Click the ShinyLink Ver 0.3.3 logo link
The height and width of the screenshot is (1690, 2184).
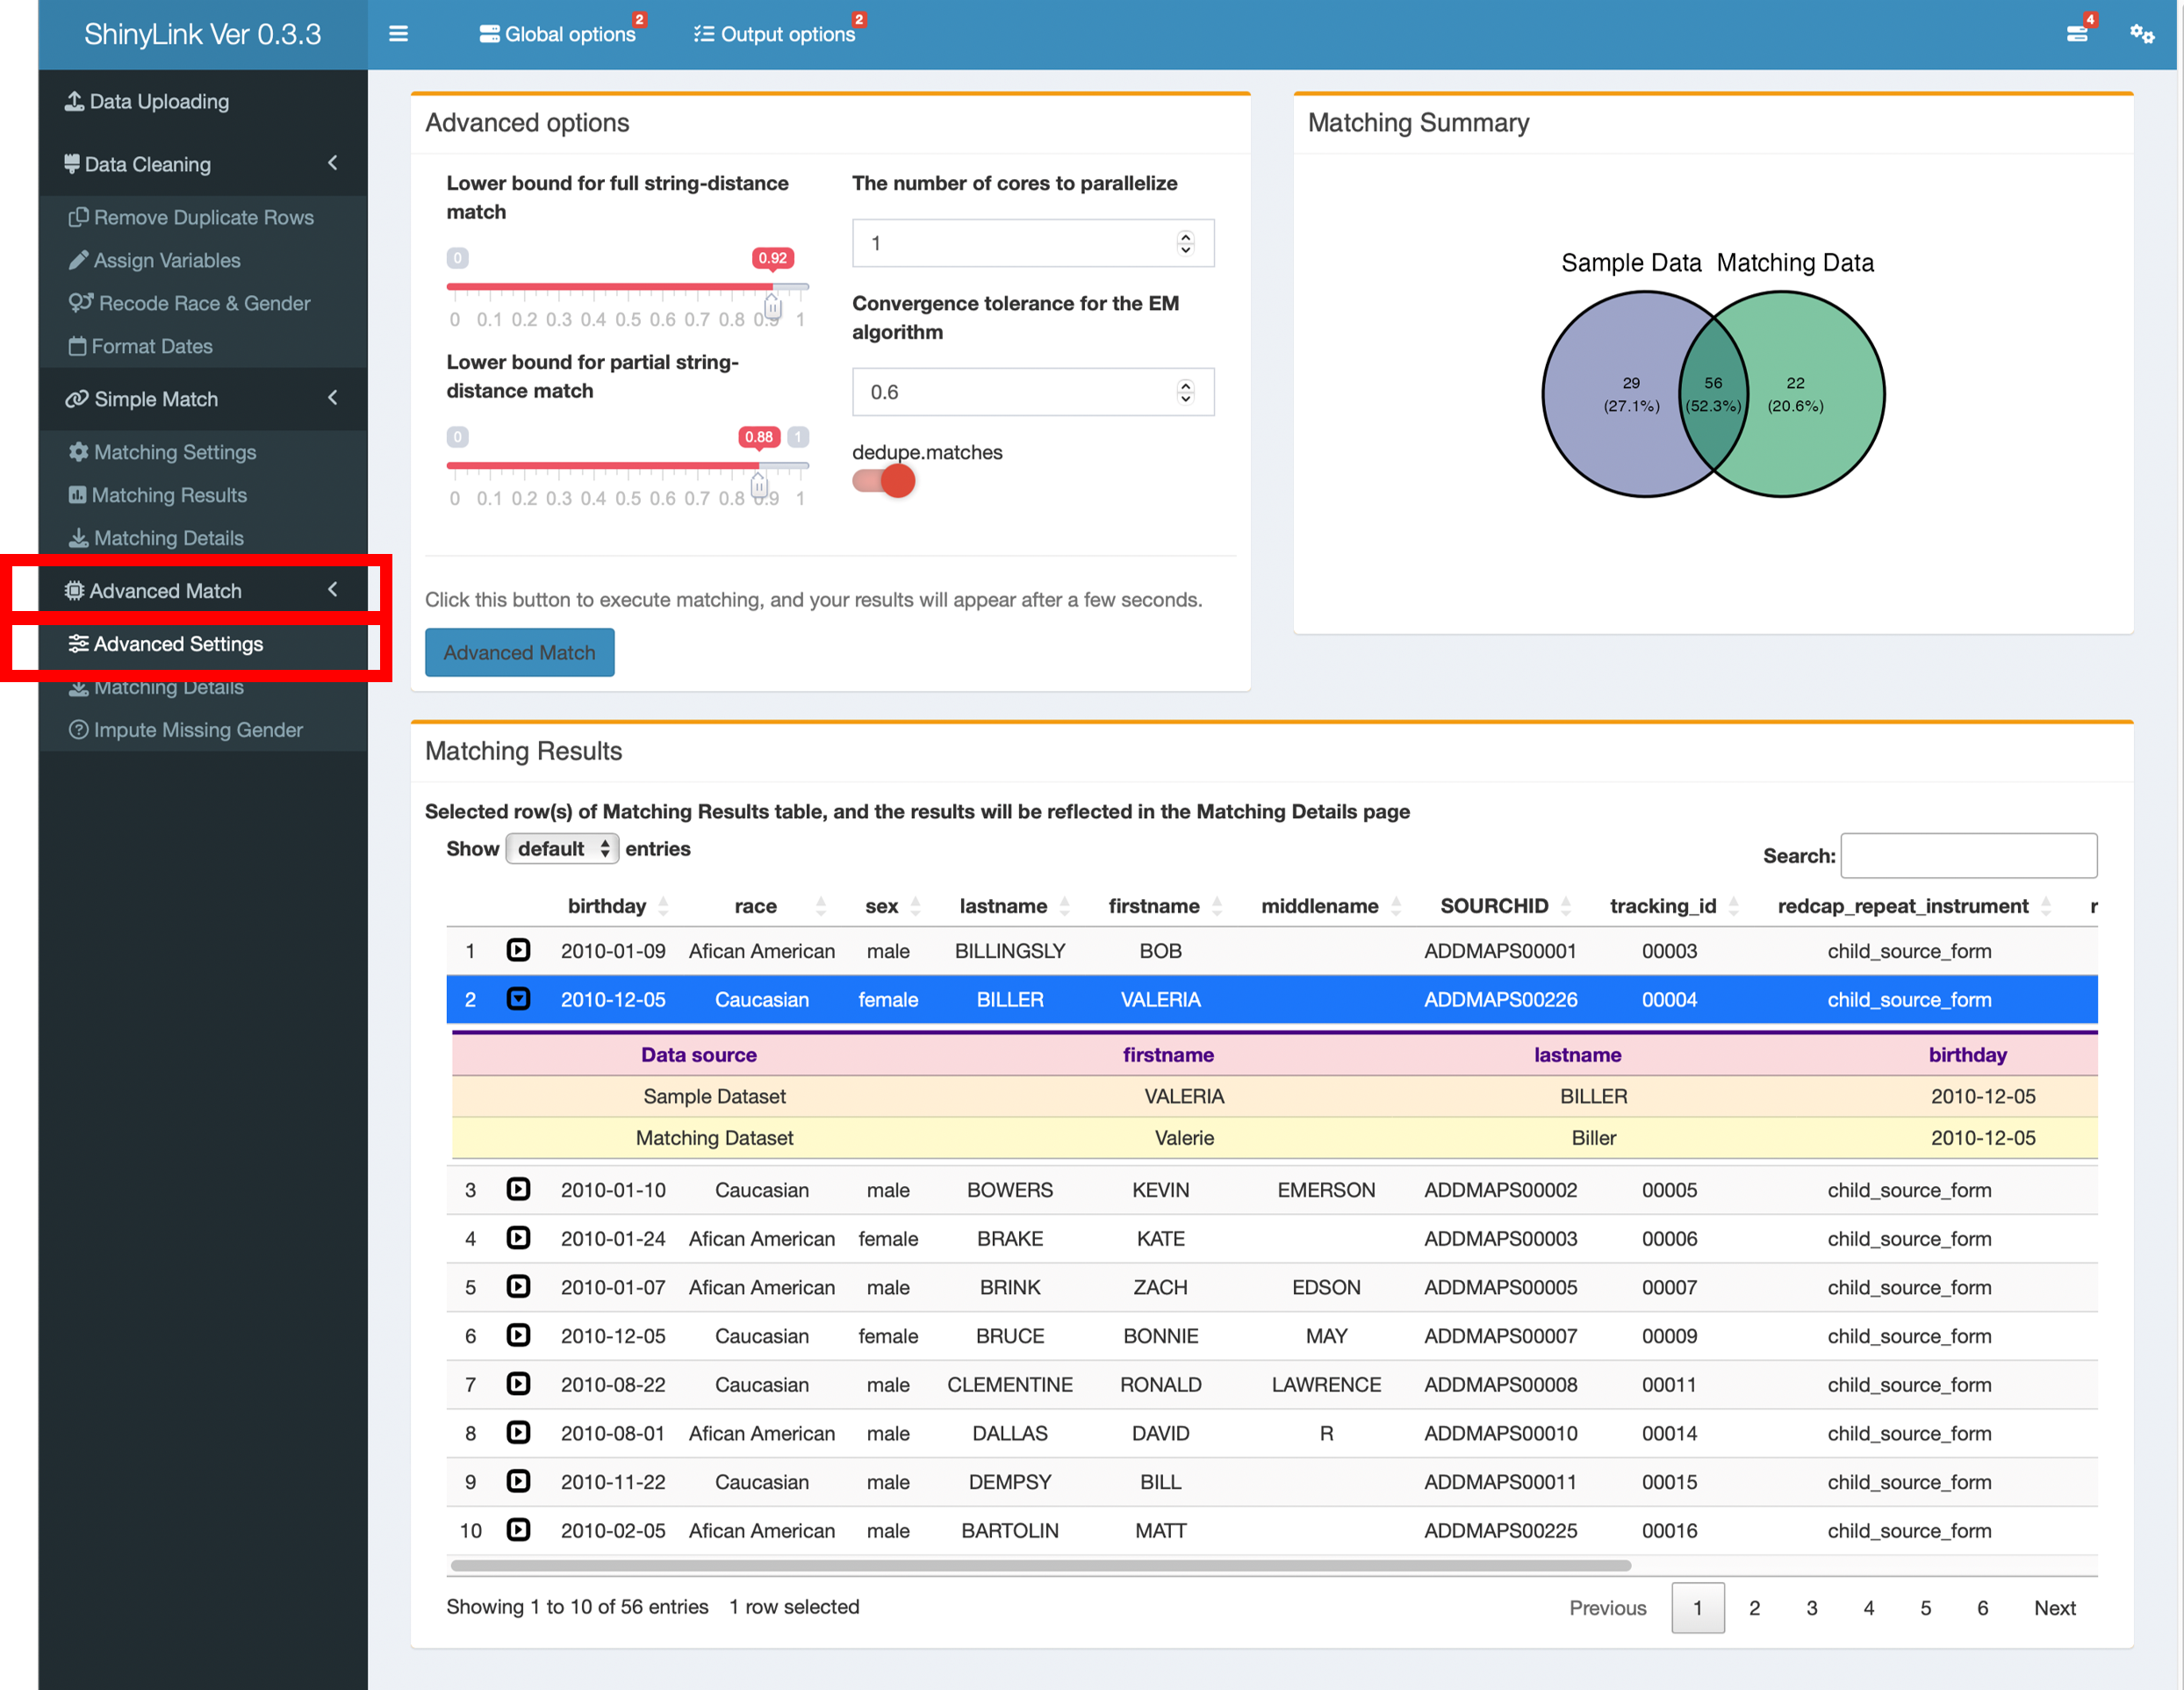tap(203, 34)
